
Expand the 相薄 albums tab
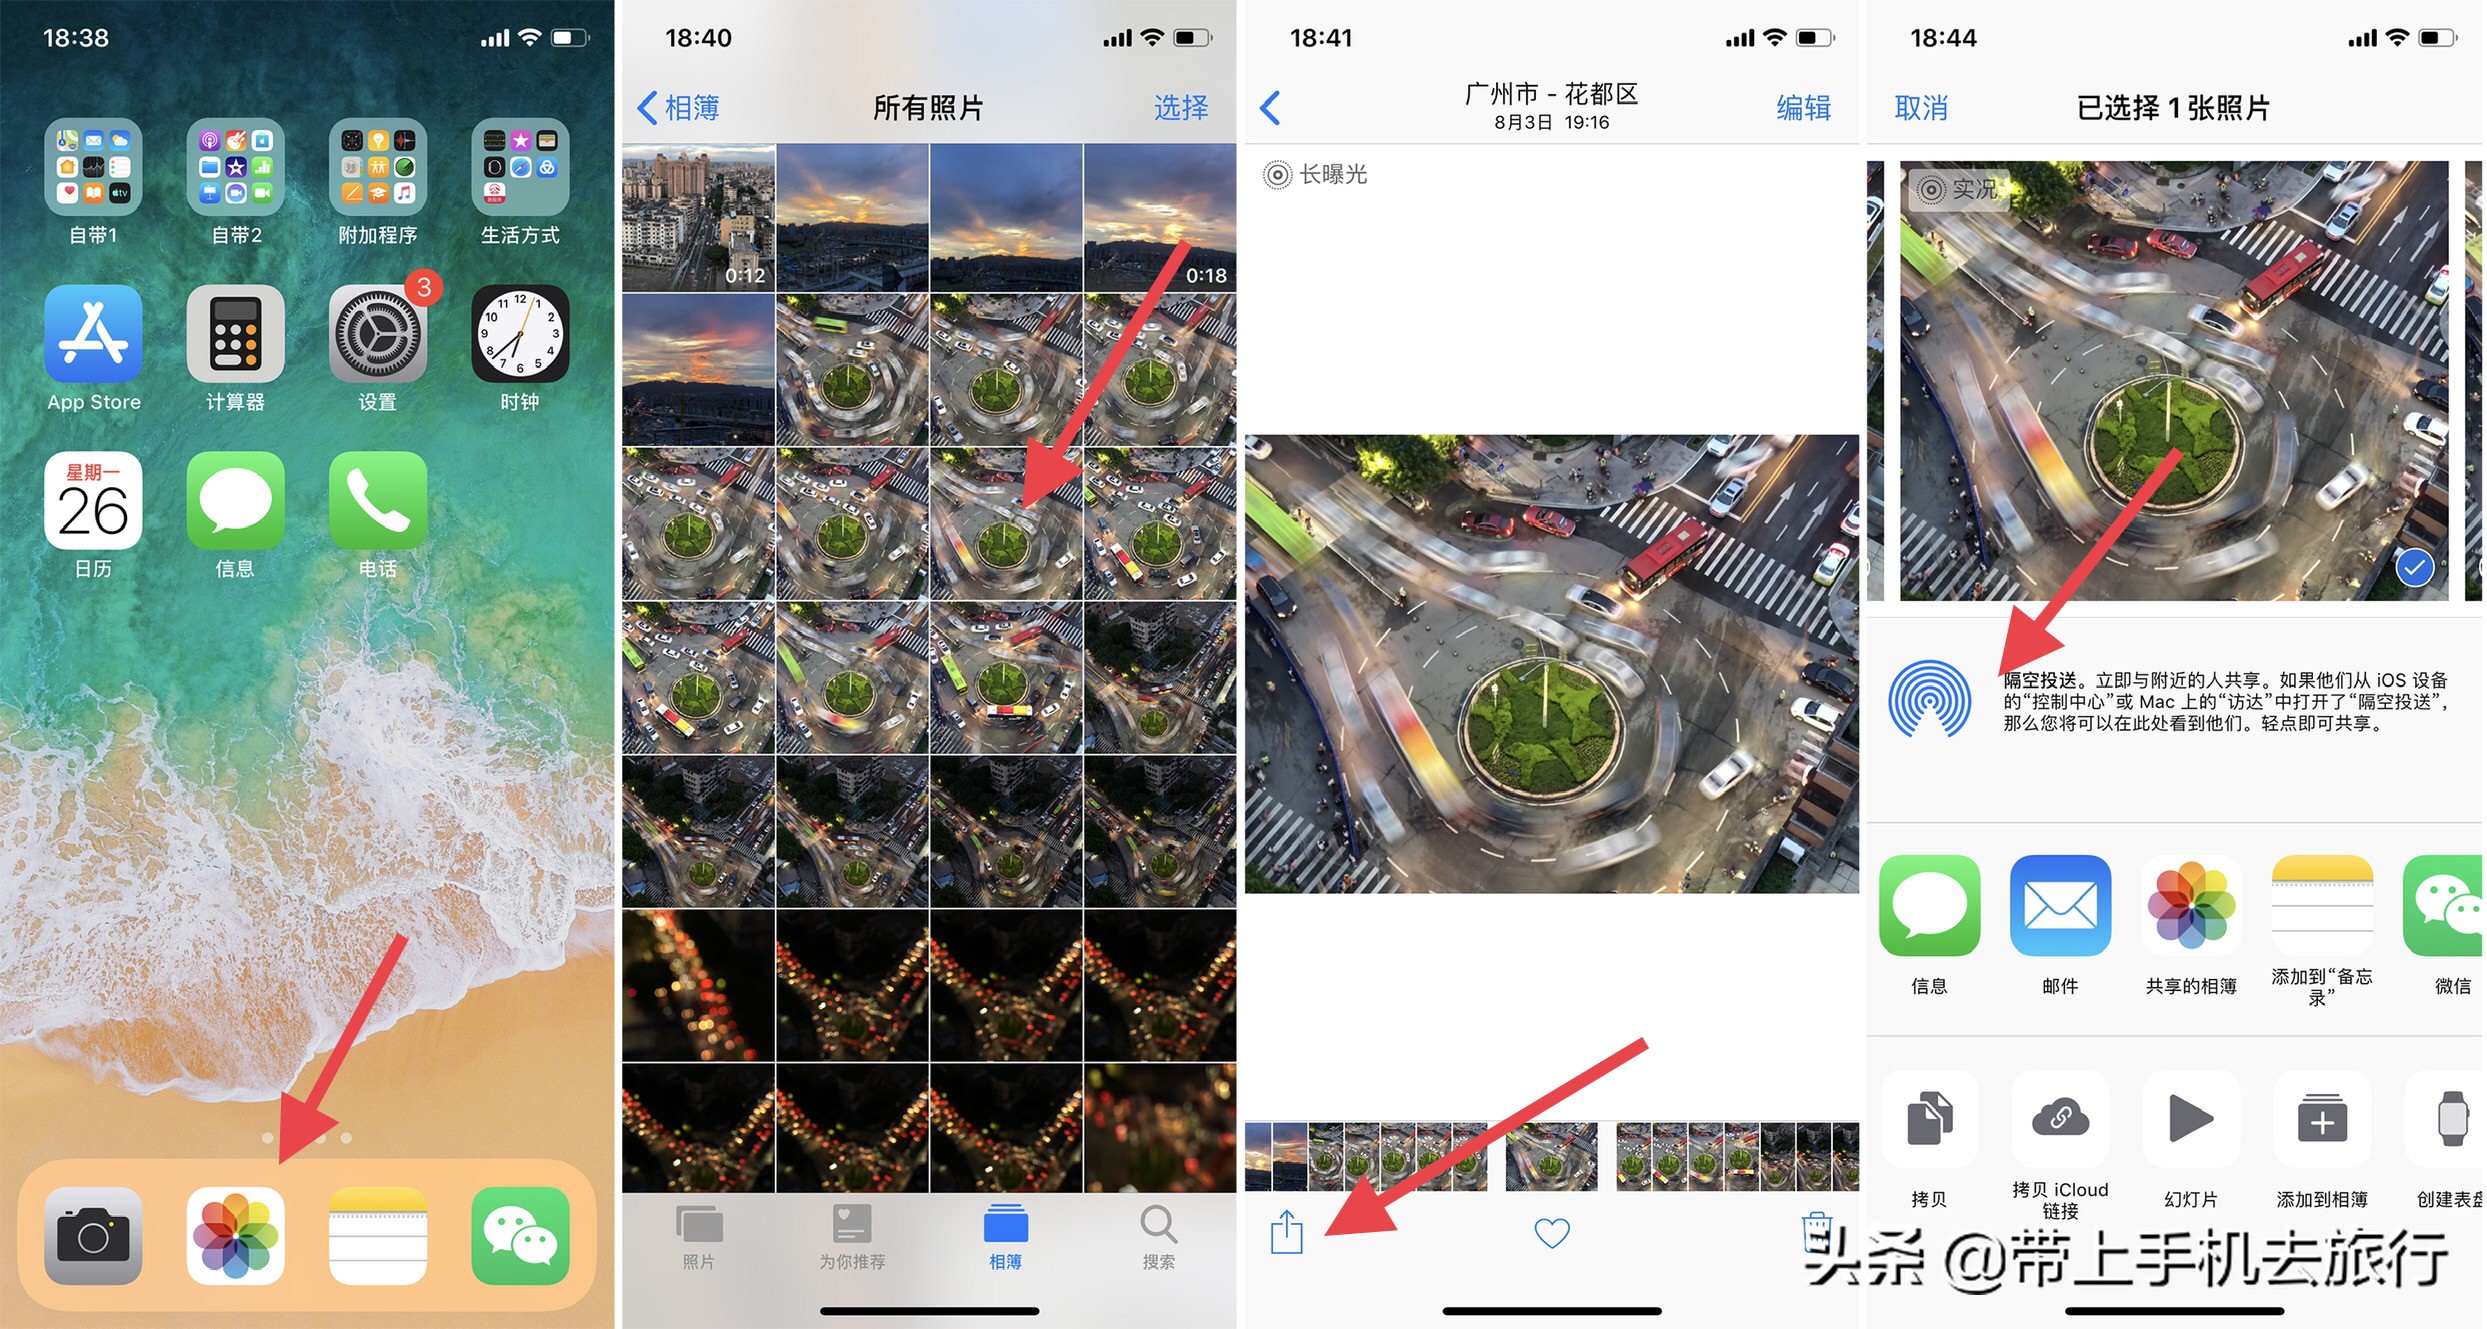tap(1010, 1250)
